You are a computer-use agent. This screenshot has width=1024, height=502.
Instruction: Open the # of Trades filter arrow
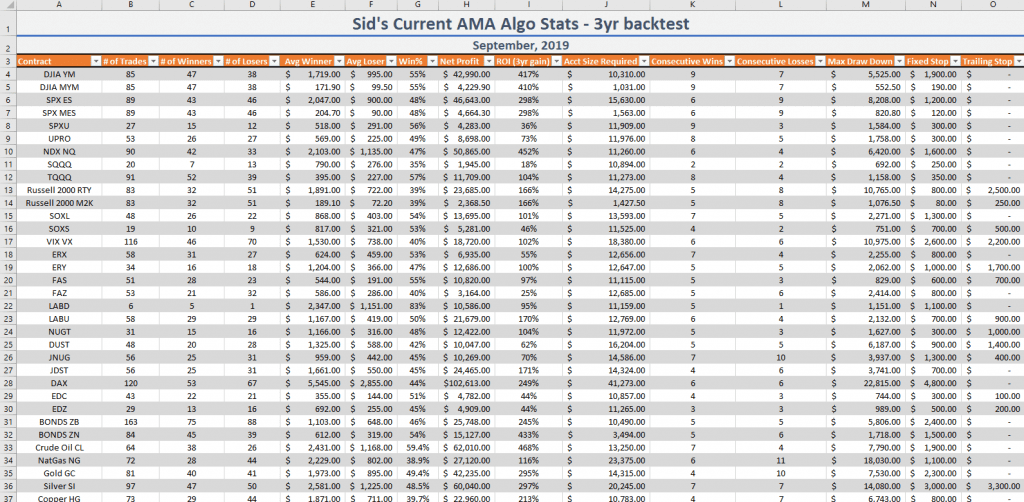coord(153,61)
